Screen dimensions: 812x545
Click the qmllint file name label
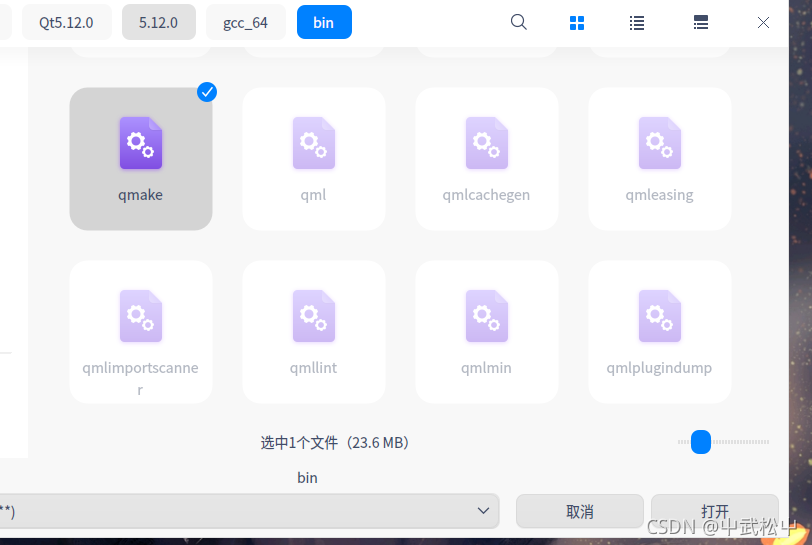pyautogui.click(x=313, y=368)
